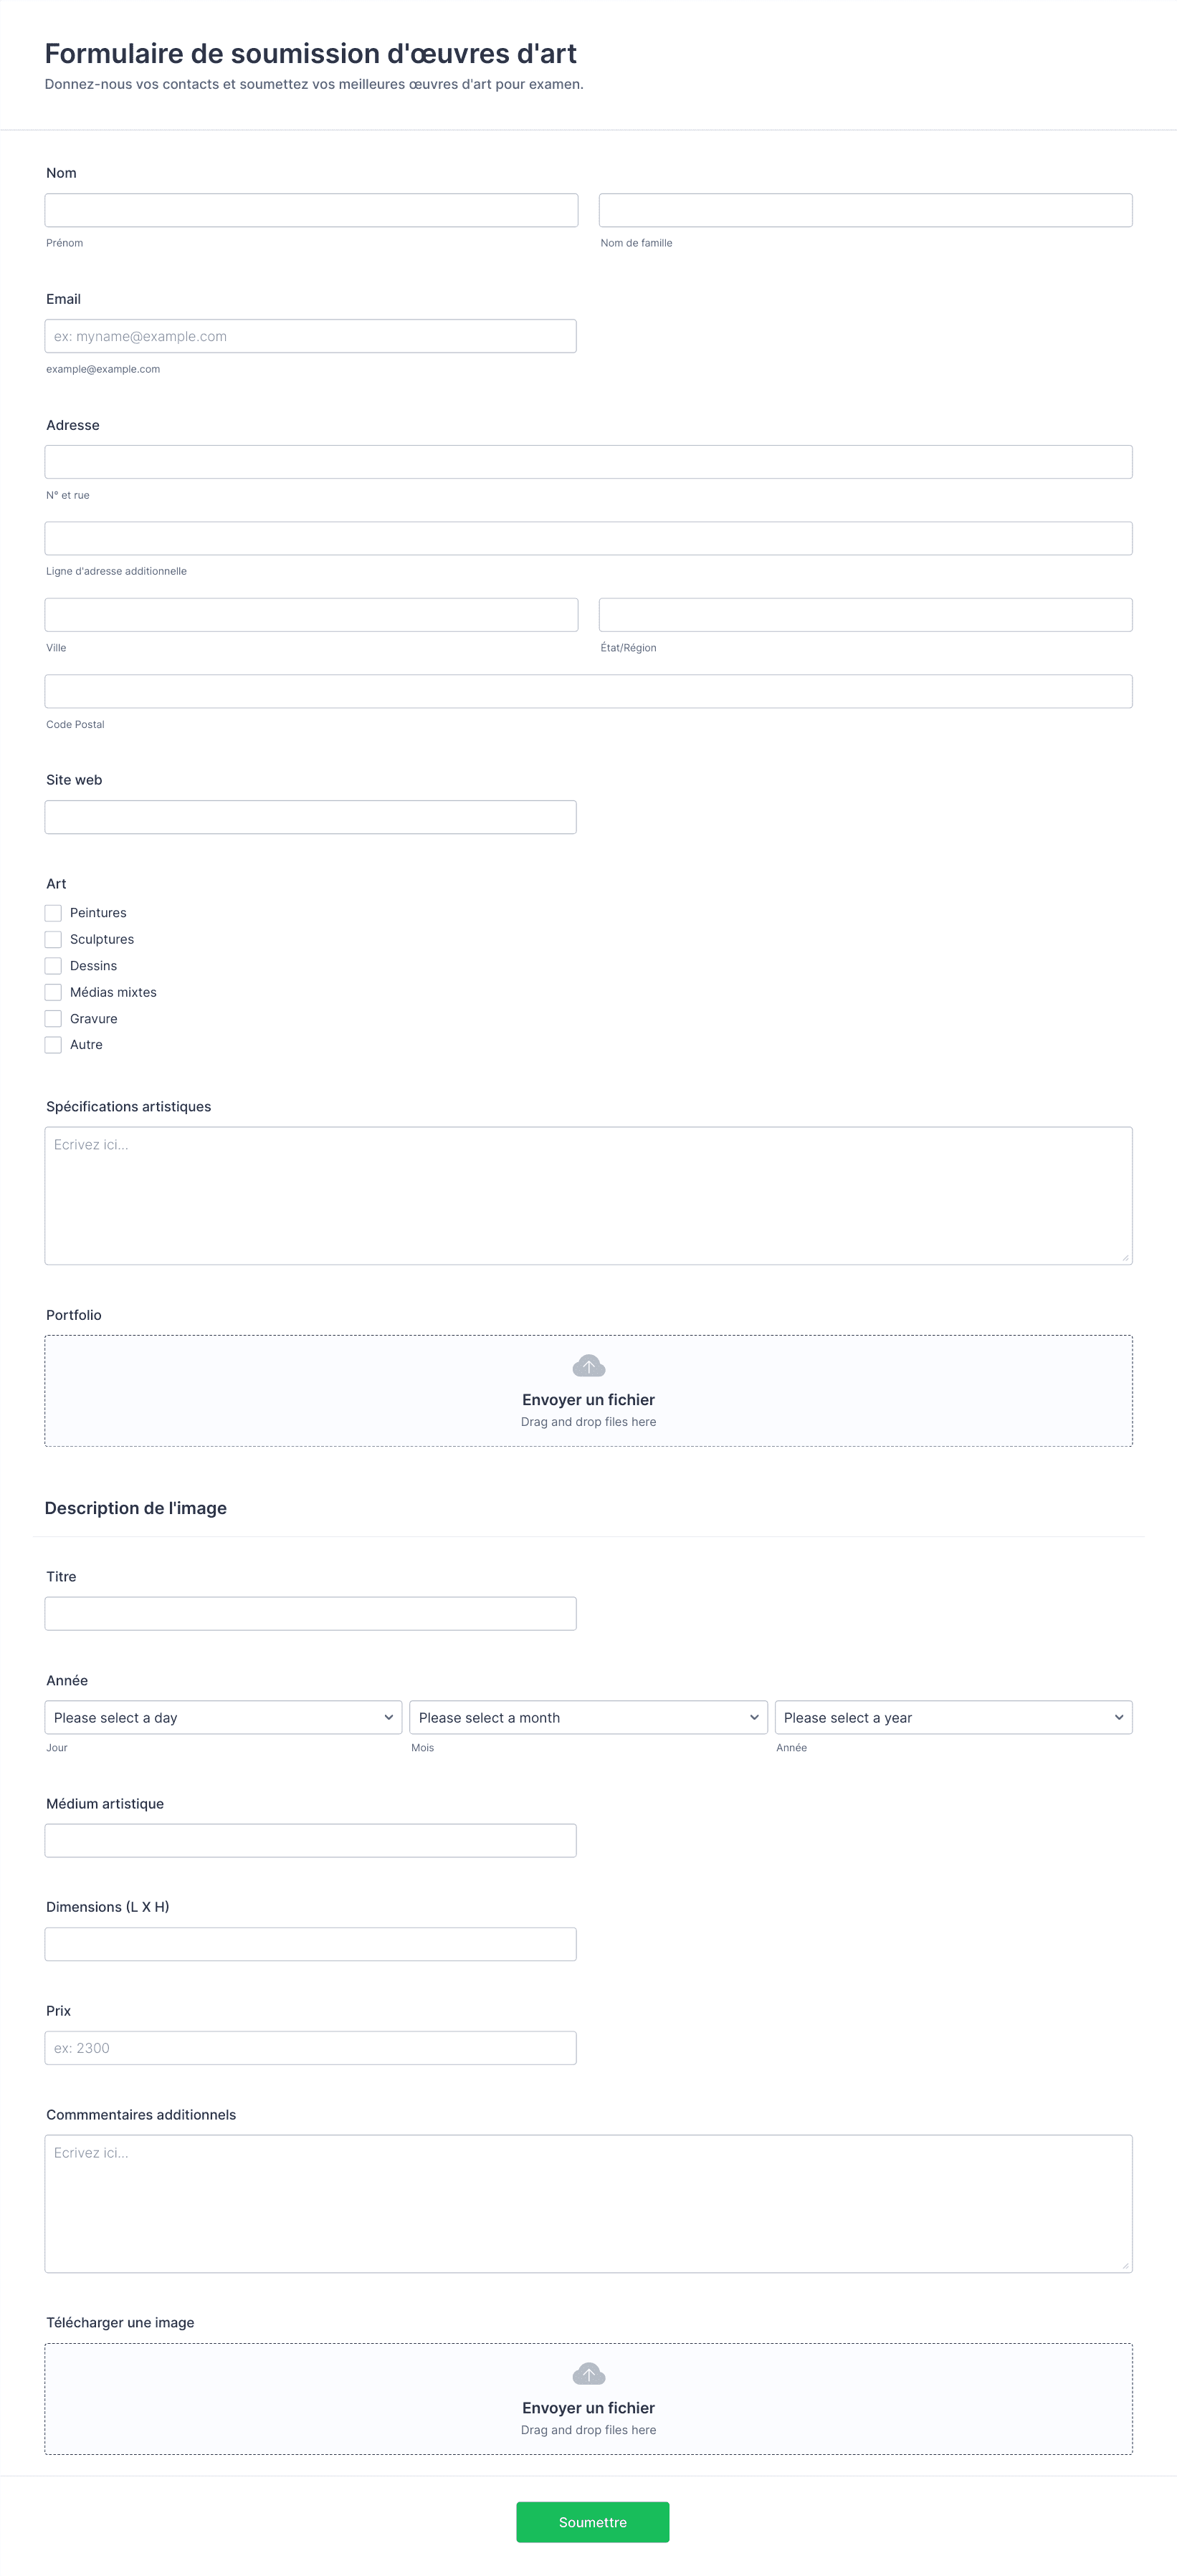This screenshot has width=1177, height=2576.
Task: Select the Code Postal field
Action: (x=588, y=691)
